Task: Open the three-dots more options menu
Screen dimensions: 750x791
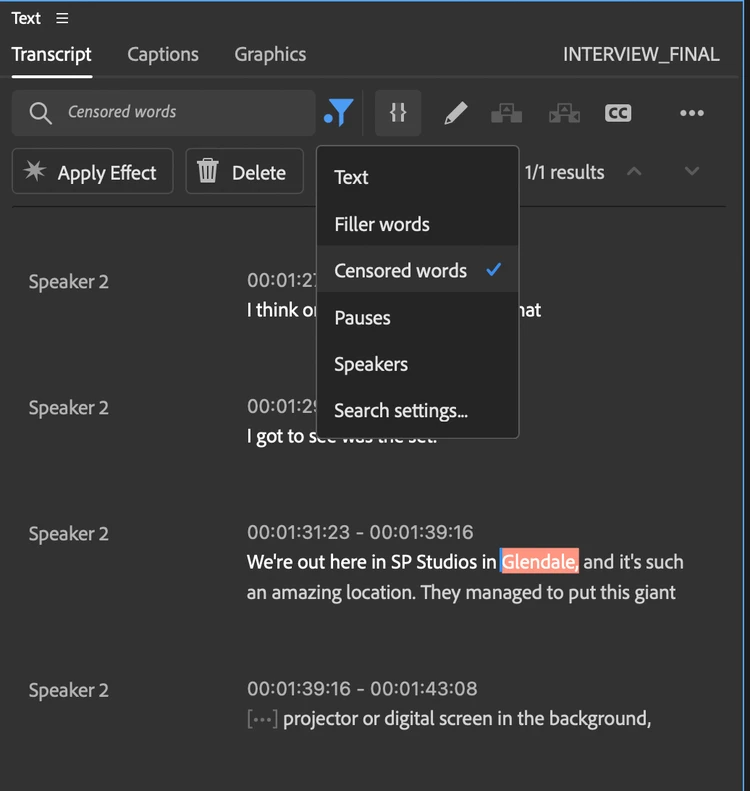Action: click(692, 113)
